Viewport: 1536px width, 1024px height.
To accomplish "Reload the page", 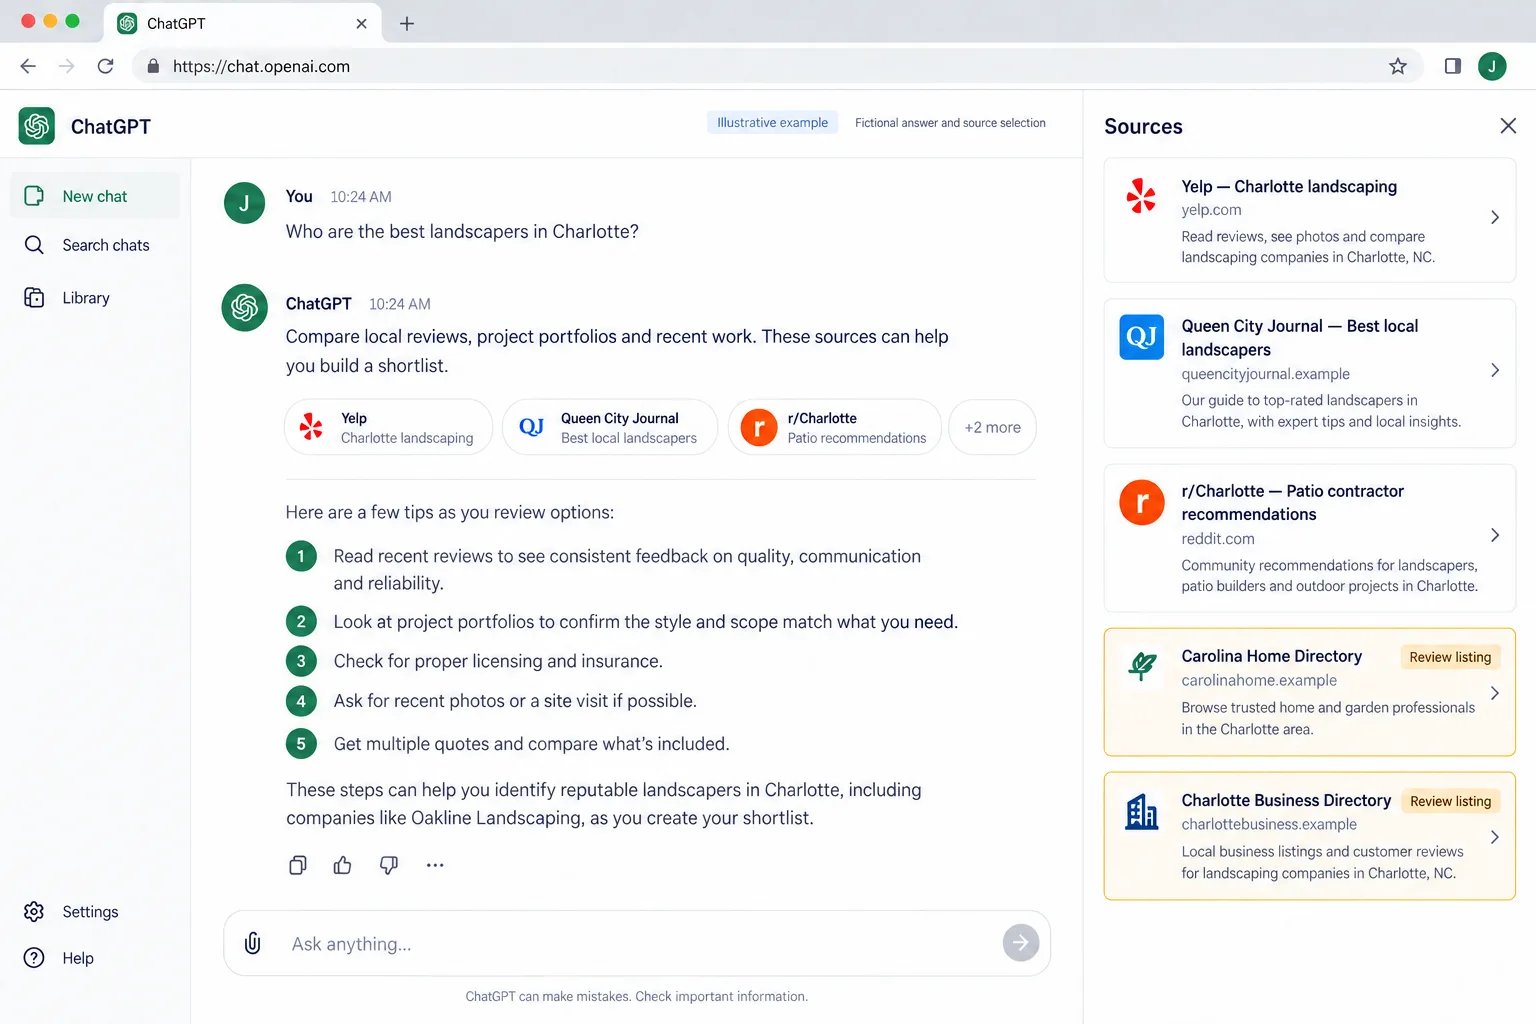I will tap(105, 66).
